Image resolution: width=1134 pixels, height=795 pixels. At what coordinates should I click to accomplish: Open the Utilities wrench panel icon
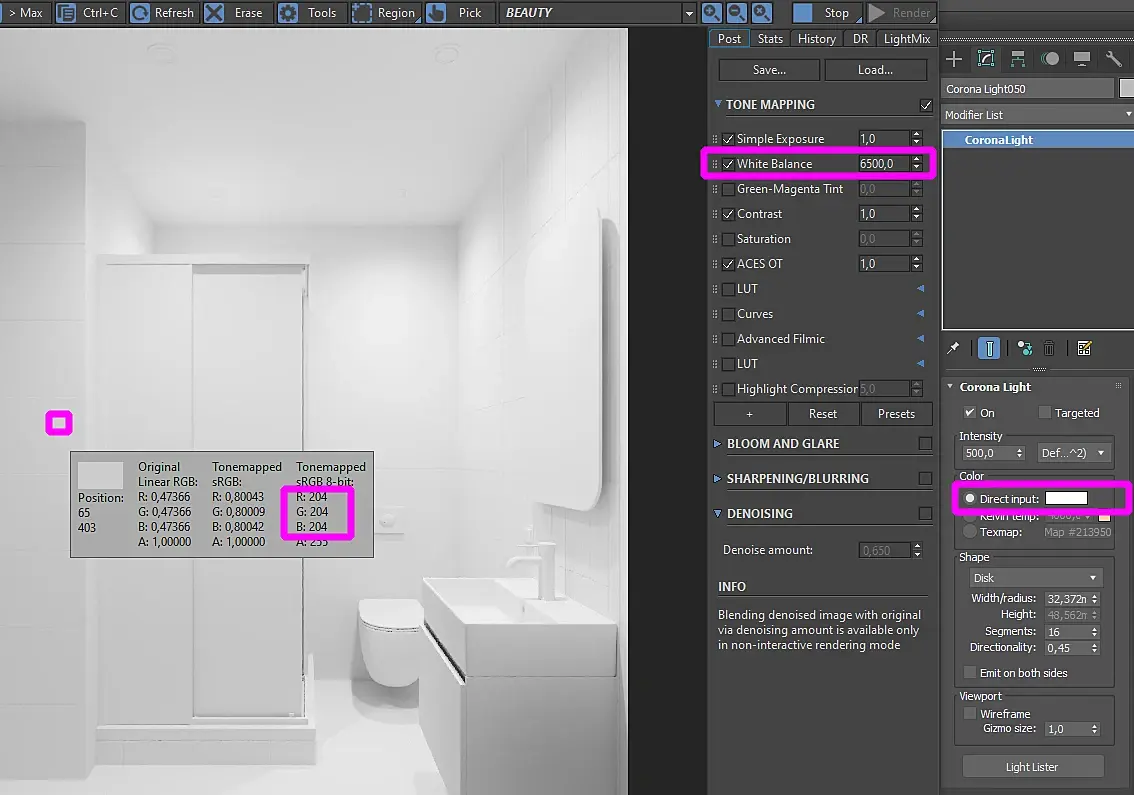pos(1114,59)
